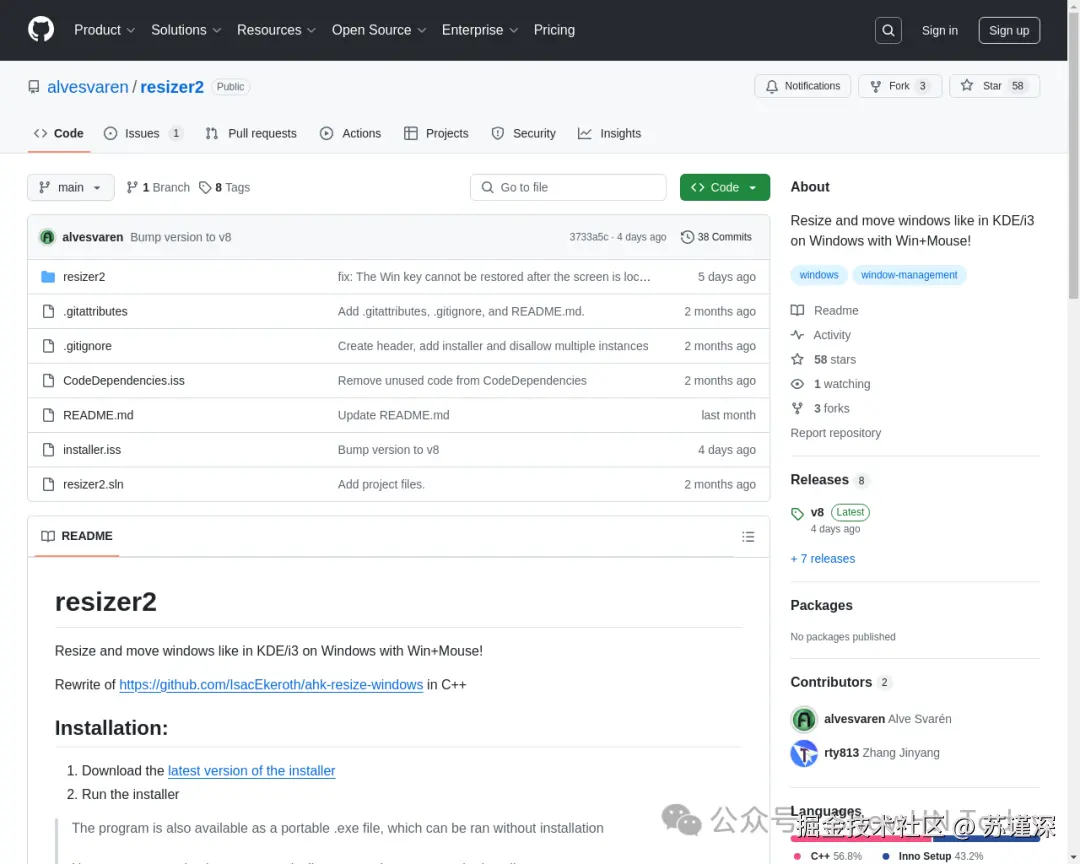
Task: Open the alvesvaren owner link
Action: coord(87,87)
